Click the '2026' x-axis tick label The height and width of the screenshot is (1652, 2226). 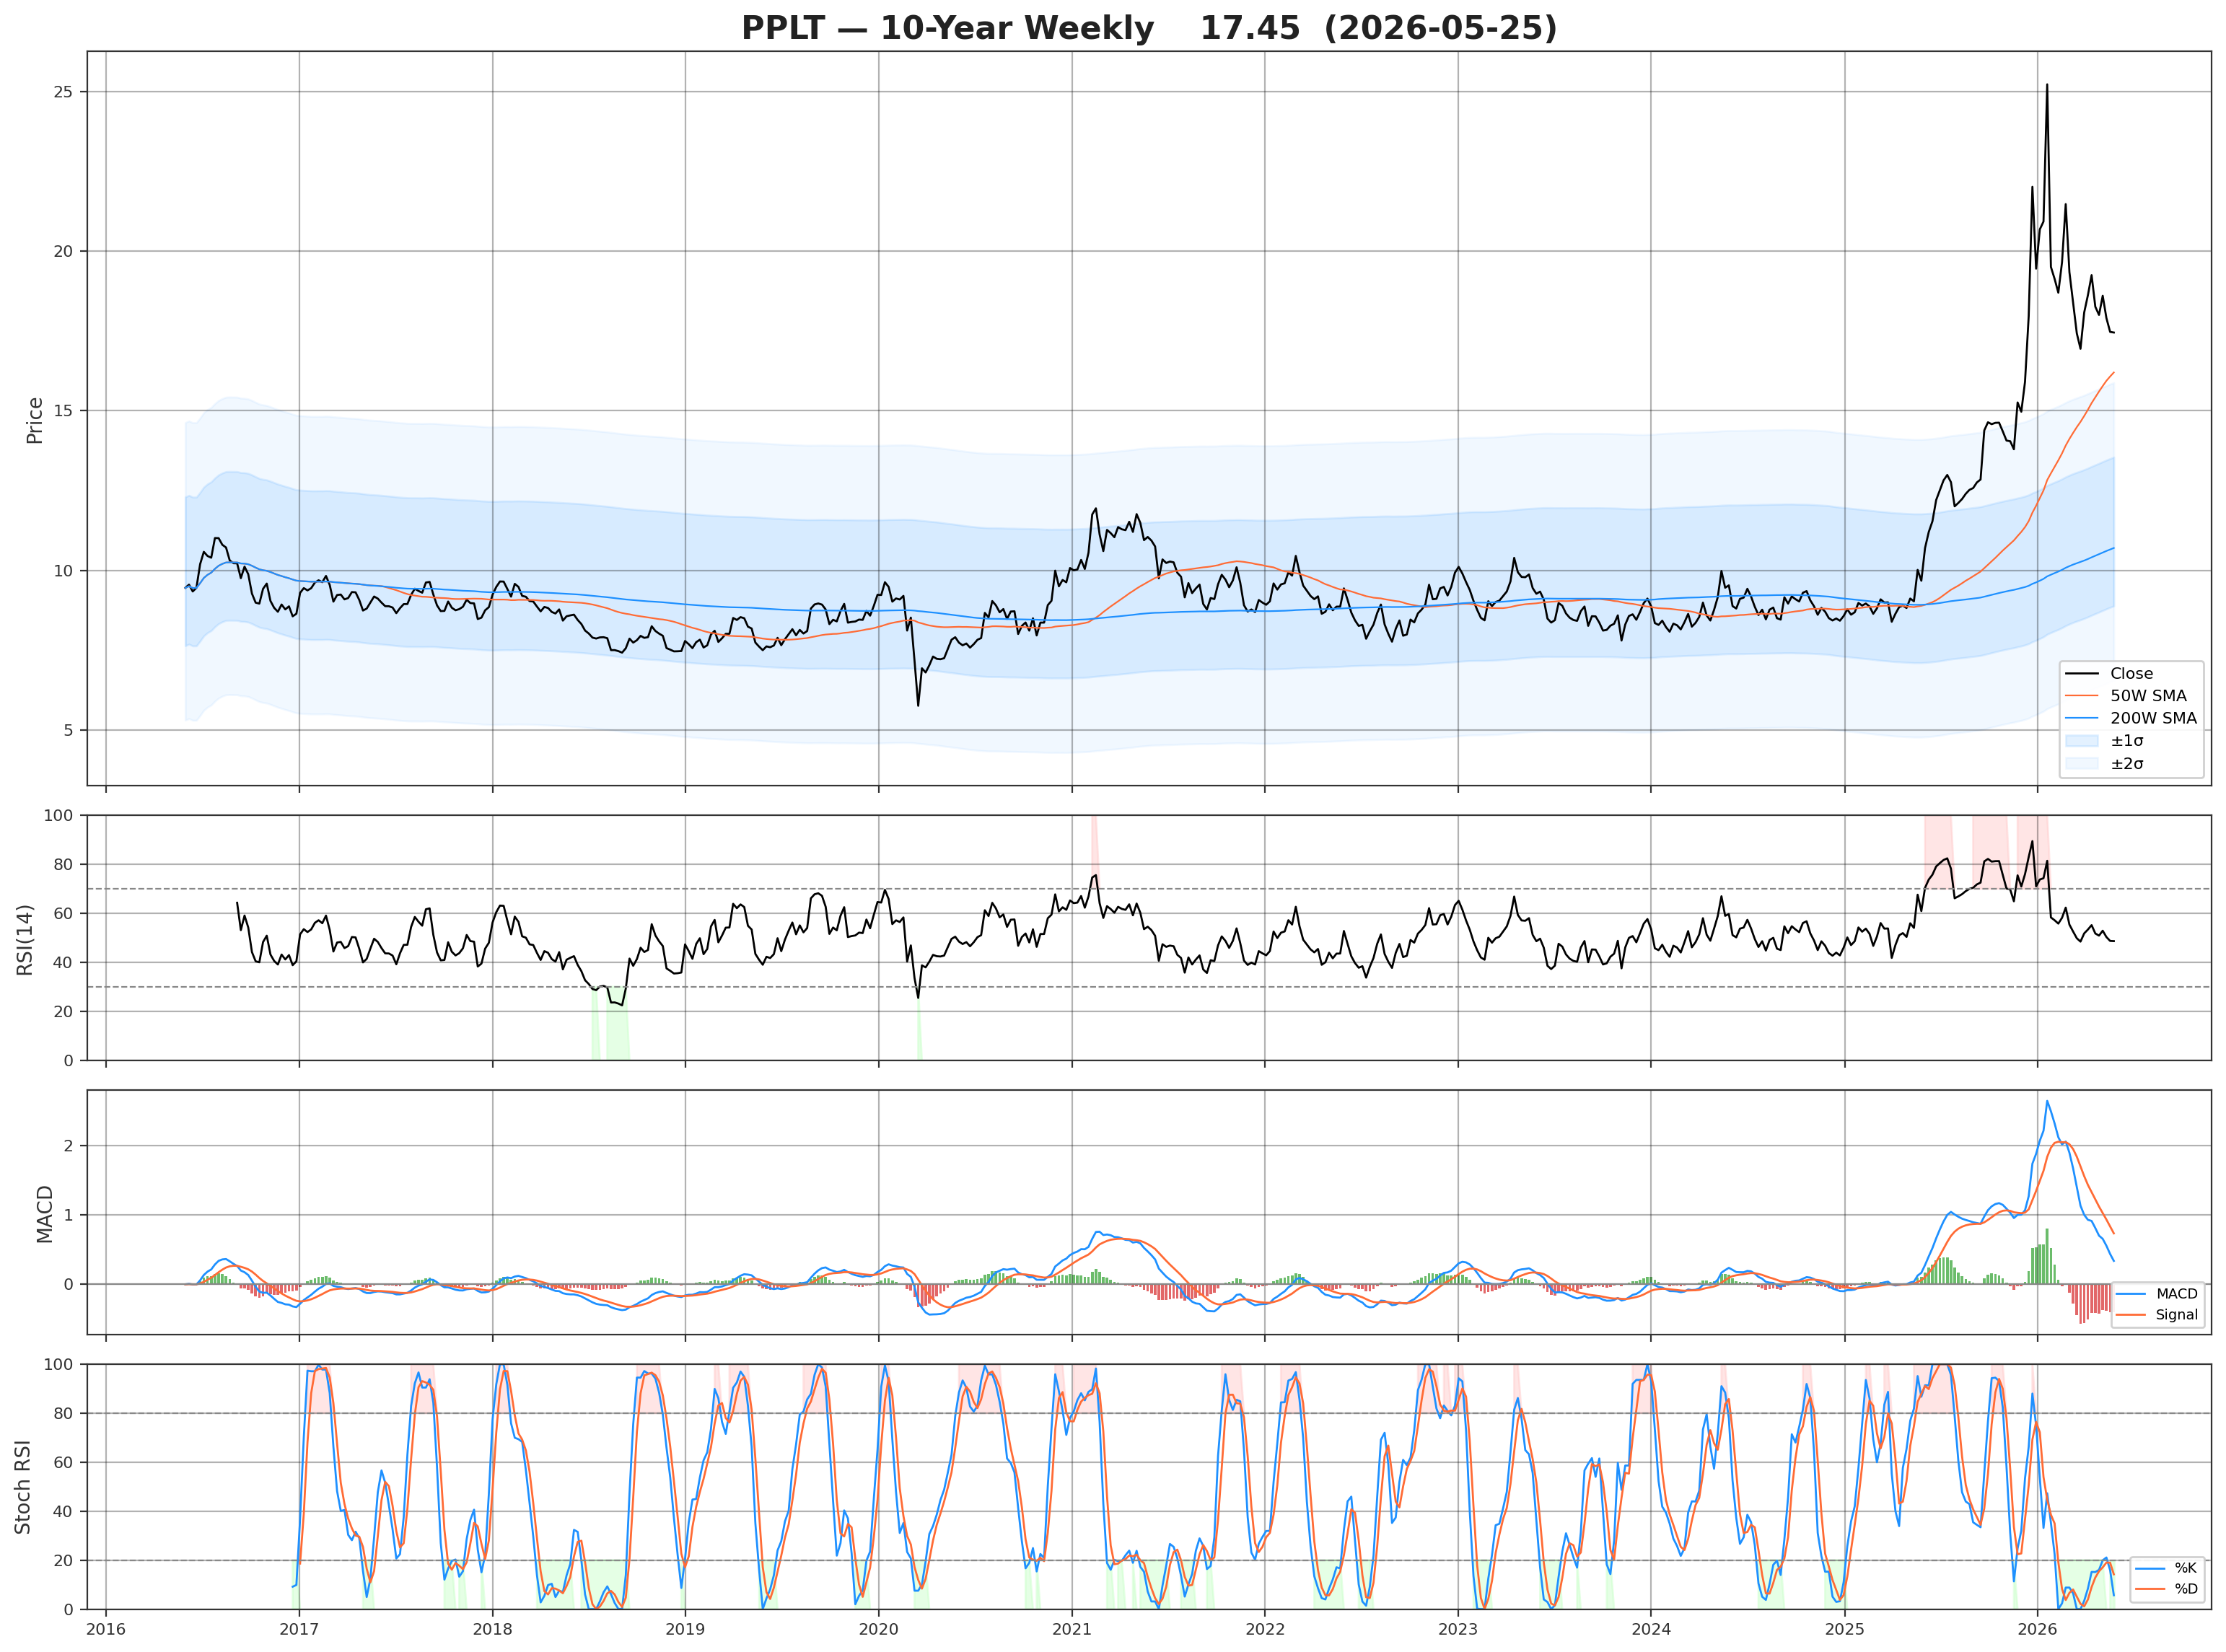(2038, 1630)
